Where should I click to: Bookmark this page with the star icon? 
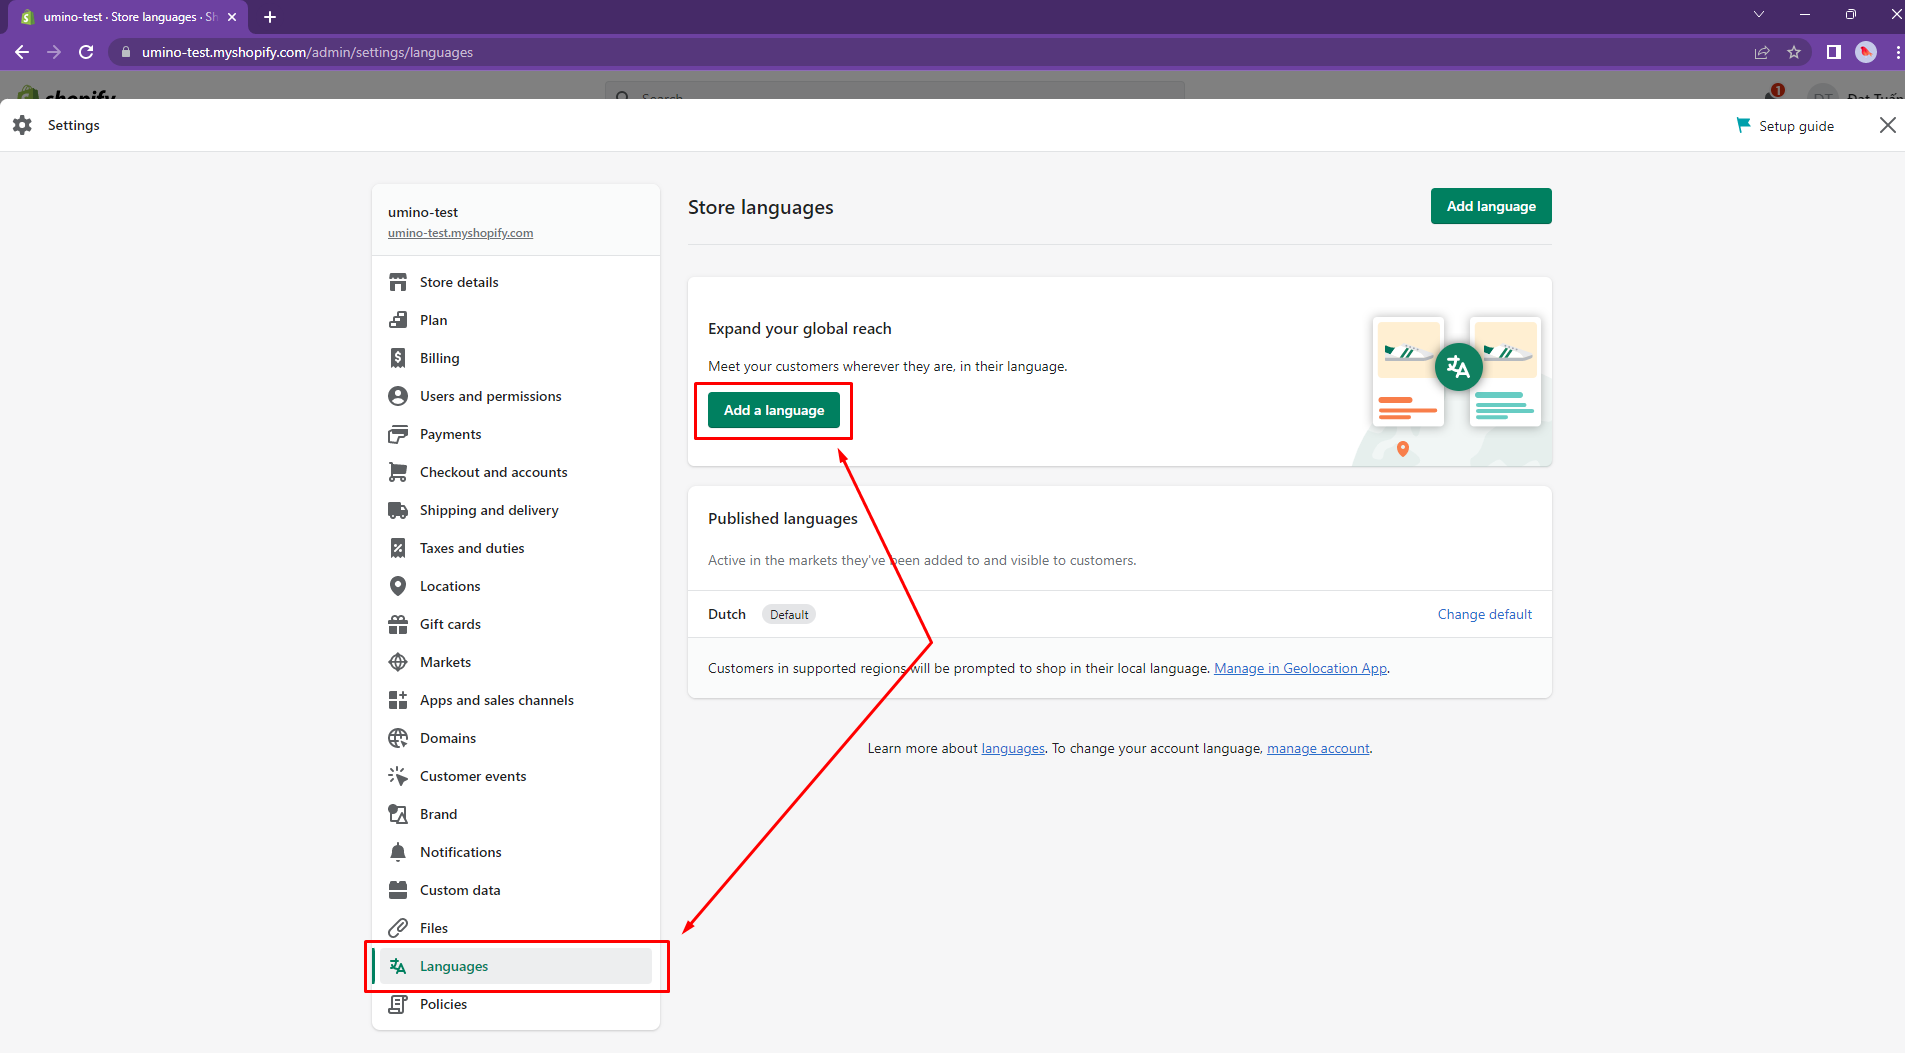[x=1794, y=52]
